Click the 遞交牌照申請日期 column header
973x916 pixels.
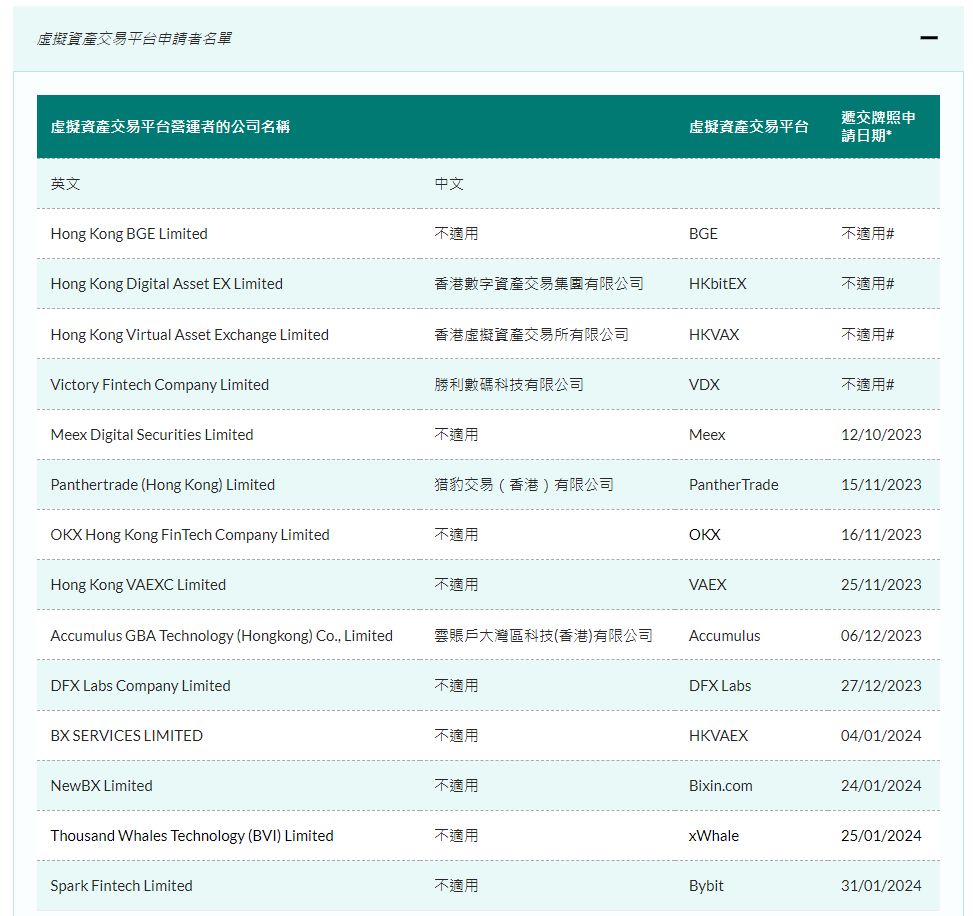coord(878,127)
